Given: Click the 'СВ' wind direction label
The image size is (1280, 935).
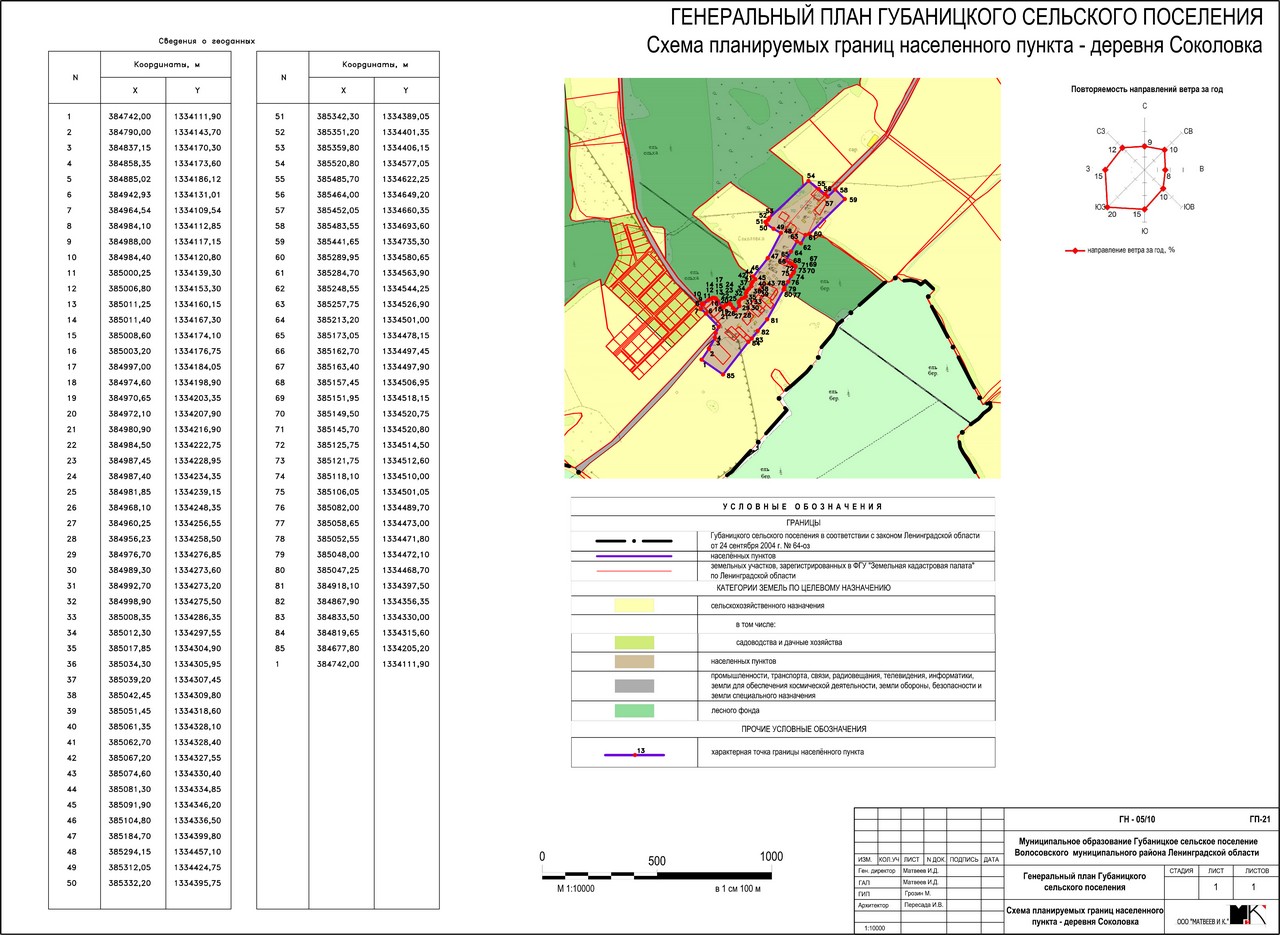Looking at the screenshot, I should pos(1188,131).
